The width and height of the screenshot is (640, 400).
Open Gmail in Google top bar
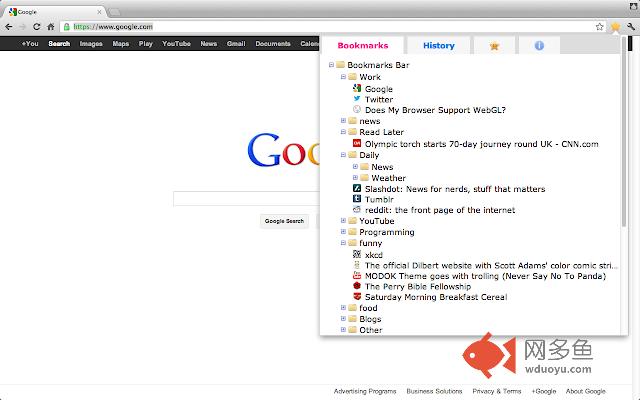tap(236, 43)
